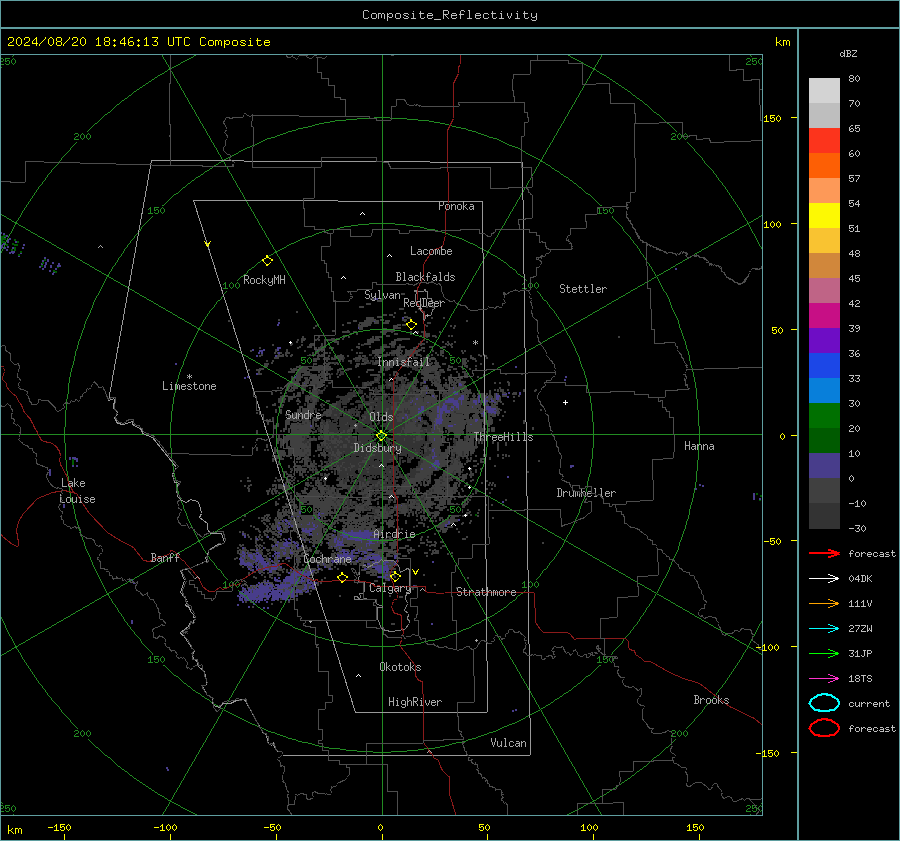Pick the 70-80 dBZ light gray swatch

click(x=824, y=91)
